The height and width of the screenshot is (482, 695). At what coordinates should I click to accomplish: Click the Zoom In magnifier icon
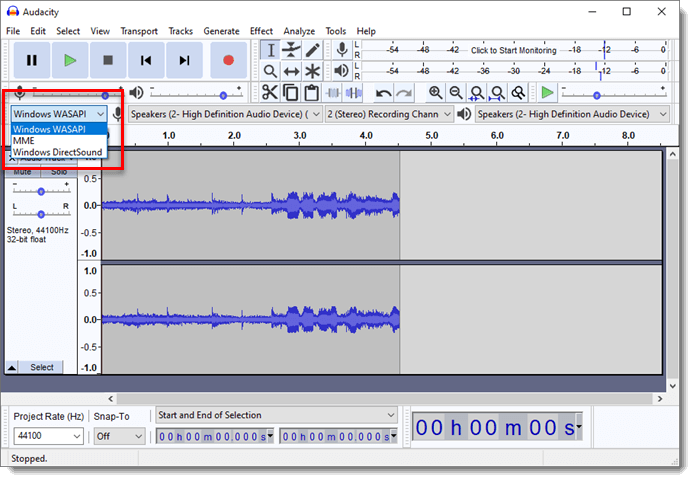(435, 93)
